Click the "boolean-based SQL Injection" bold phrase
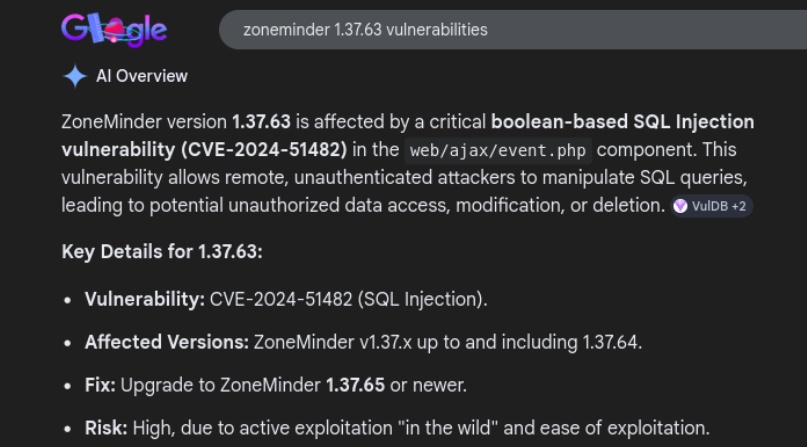 tap(622, 122)
